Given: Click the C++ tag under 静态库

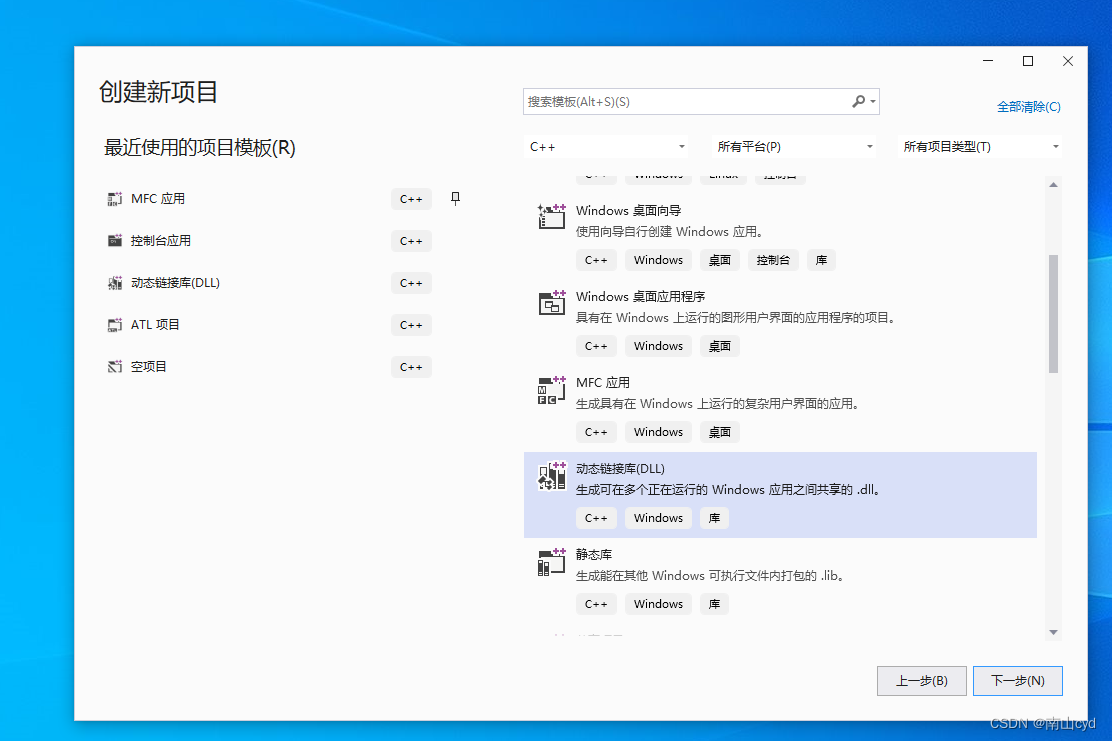Looking at the screenshot, I should 596,604.
